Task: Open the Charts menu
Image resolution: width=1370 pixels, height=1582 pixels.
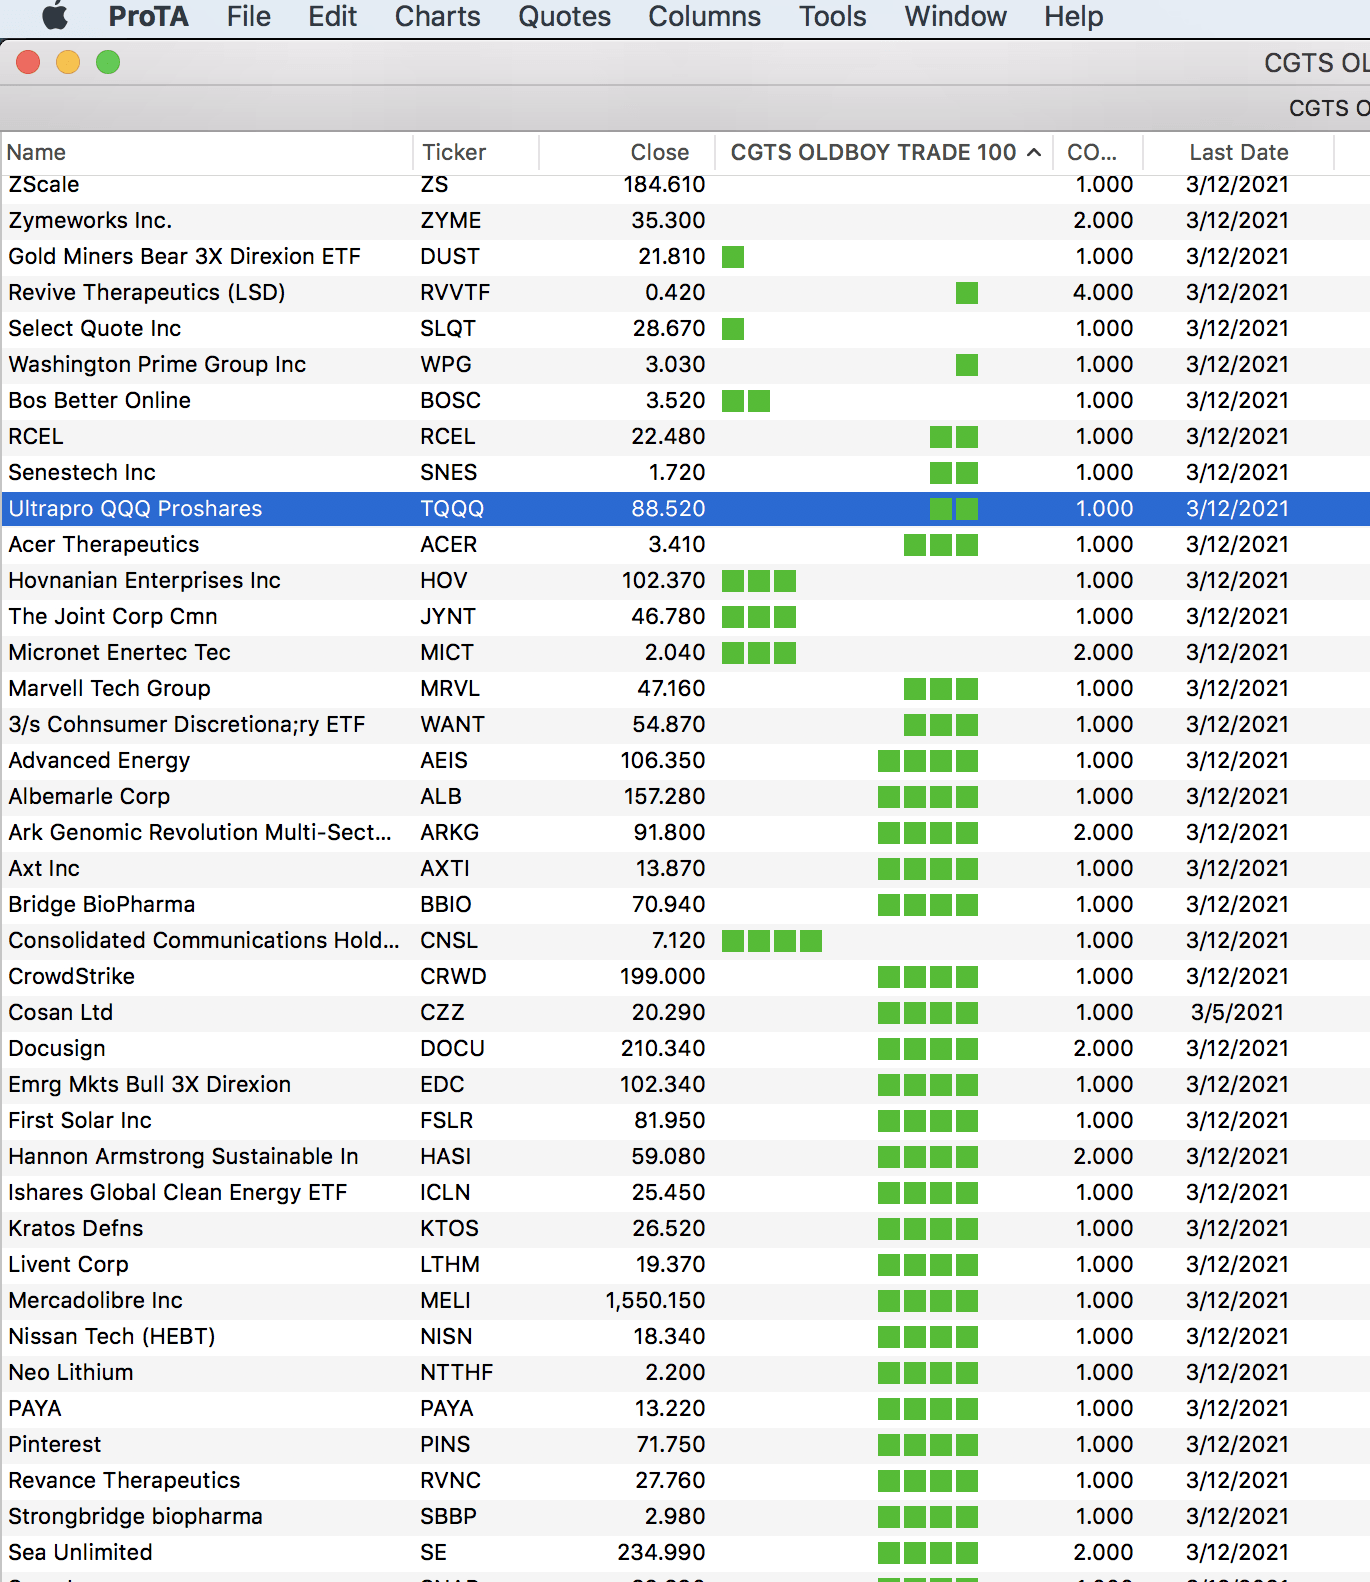Action: pos(437,16)
